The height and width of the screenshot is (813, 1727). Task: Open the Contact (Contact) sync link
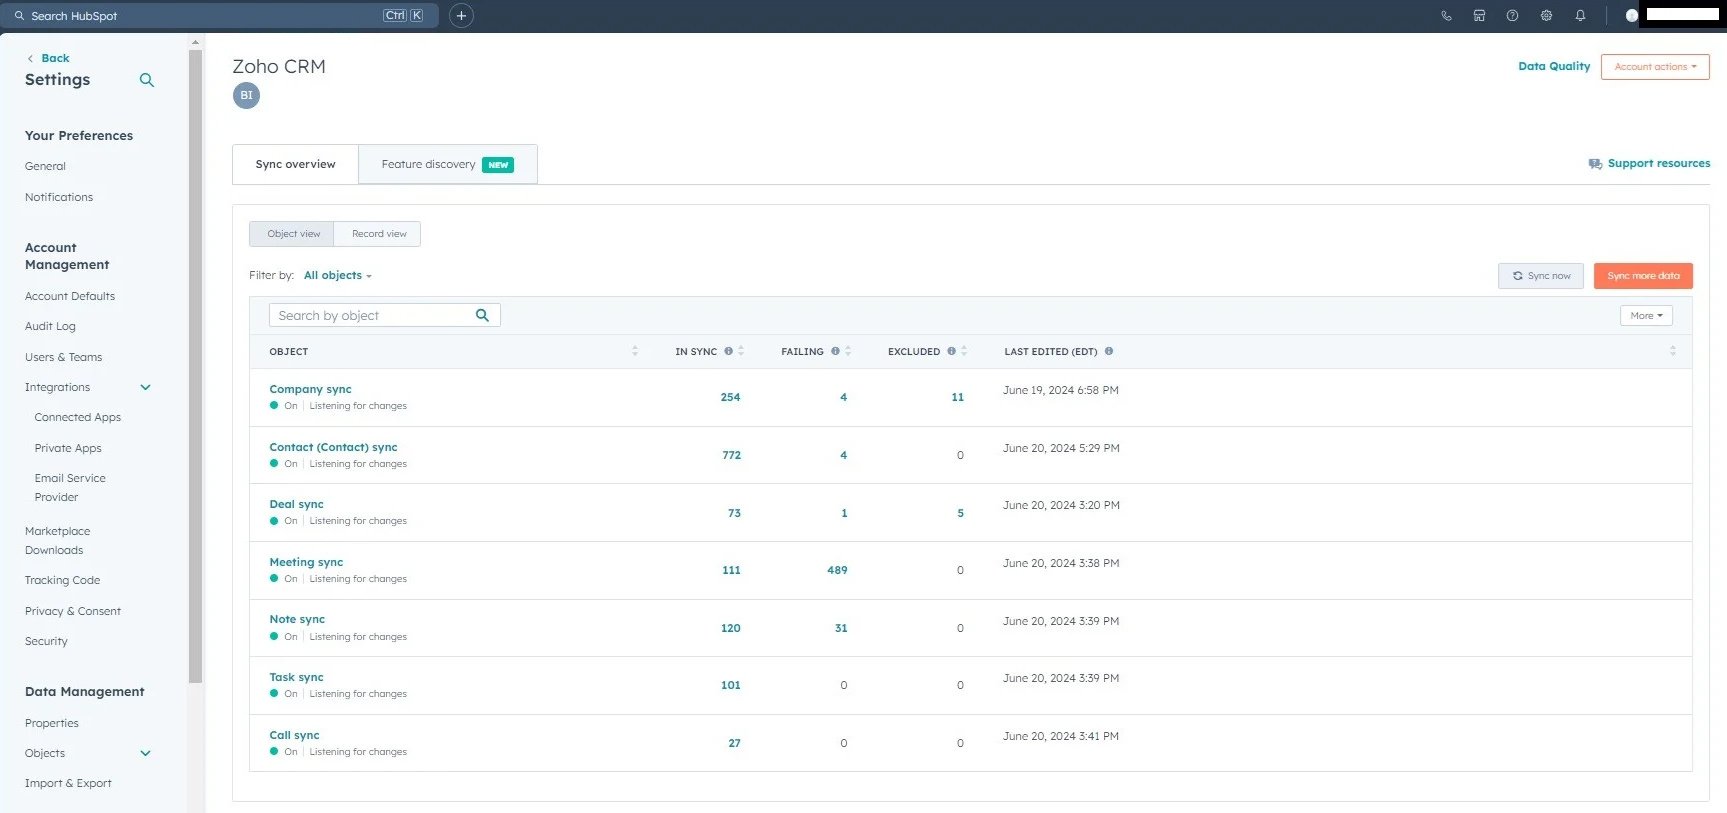click(333, 448)
